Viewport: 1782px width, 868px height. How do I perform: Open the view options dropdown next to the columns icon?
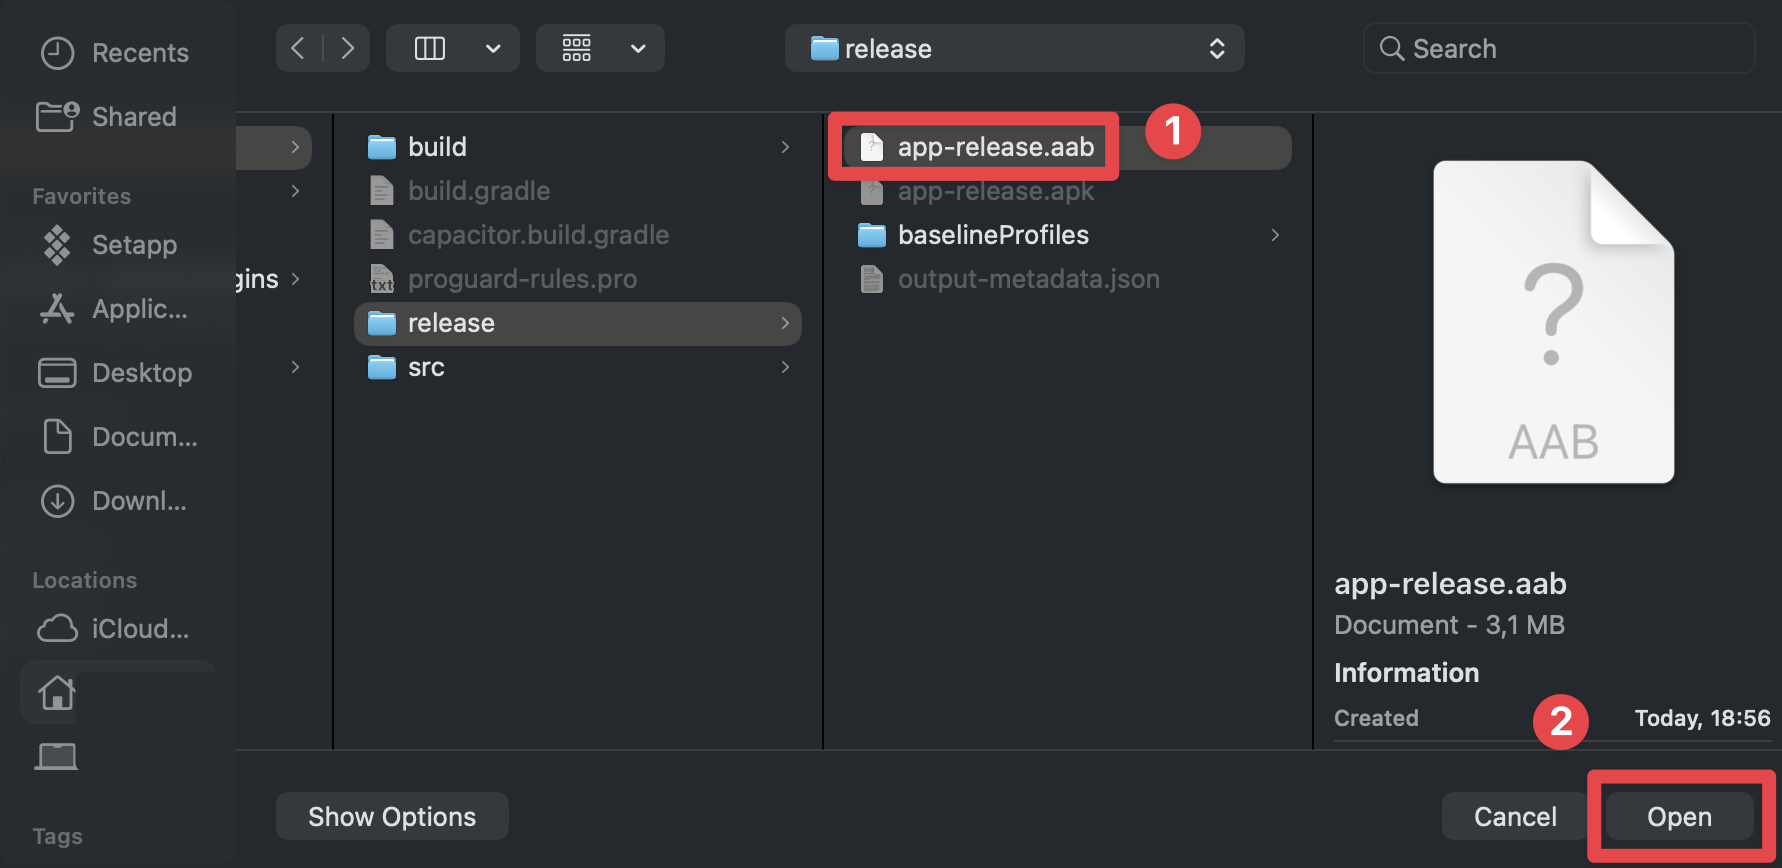[x=493, y=48]
